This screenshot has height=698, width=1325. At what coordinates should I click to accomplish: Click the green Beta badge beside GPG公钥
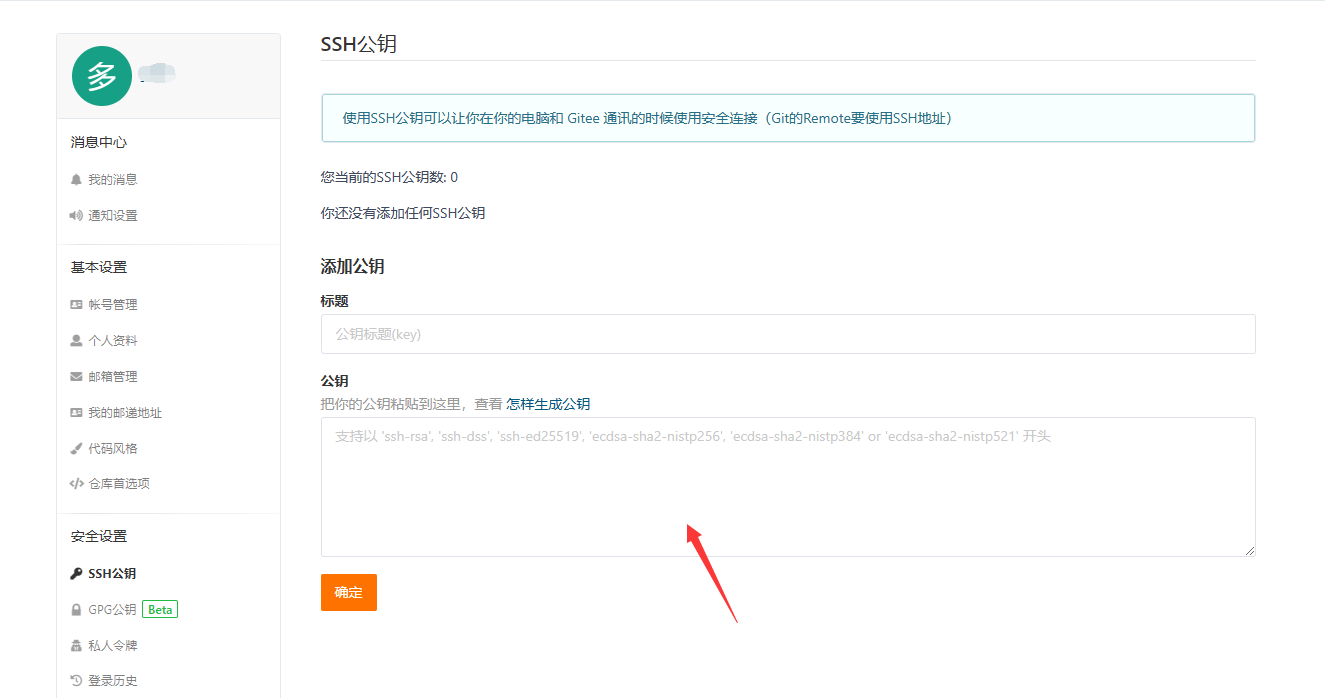pos(160,610)
